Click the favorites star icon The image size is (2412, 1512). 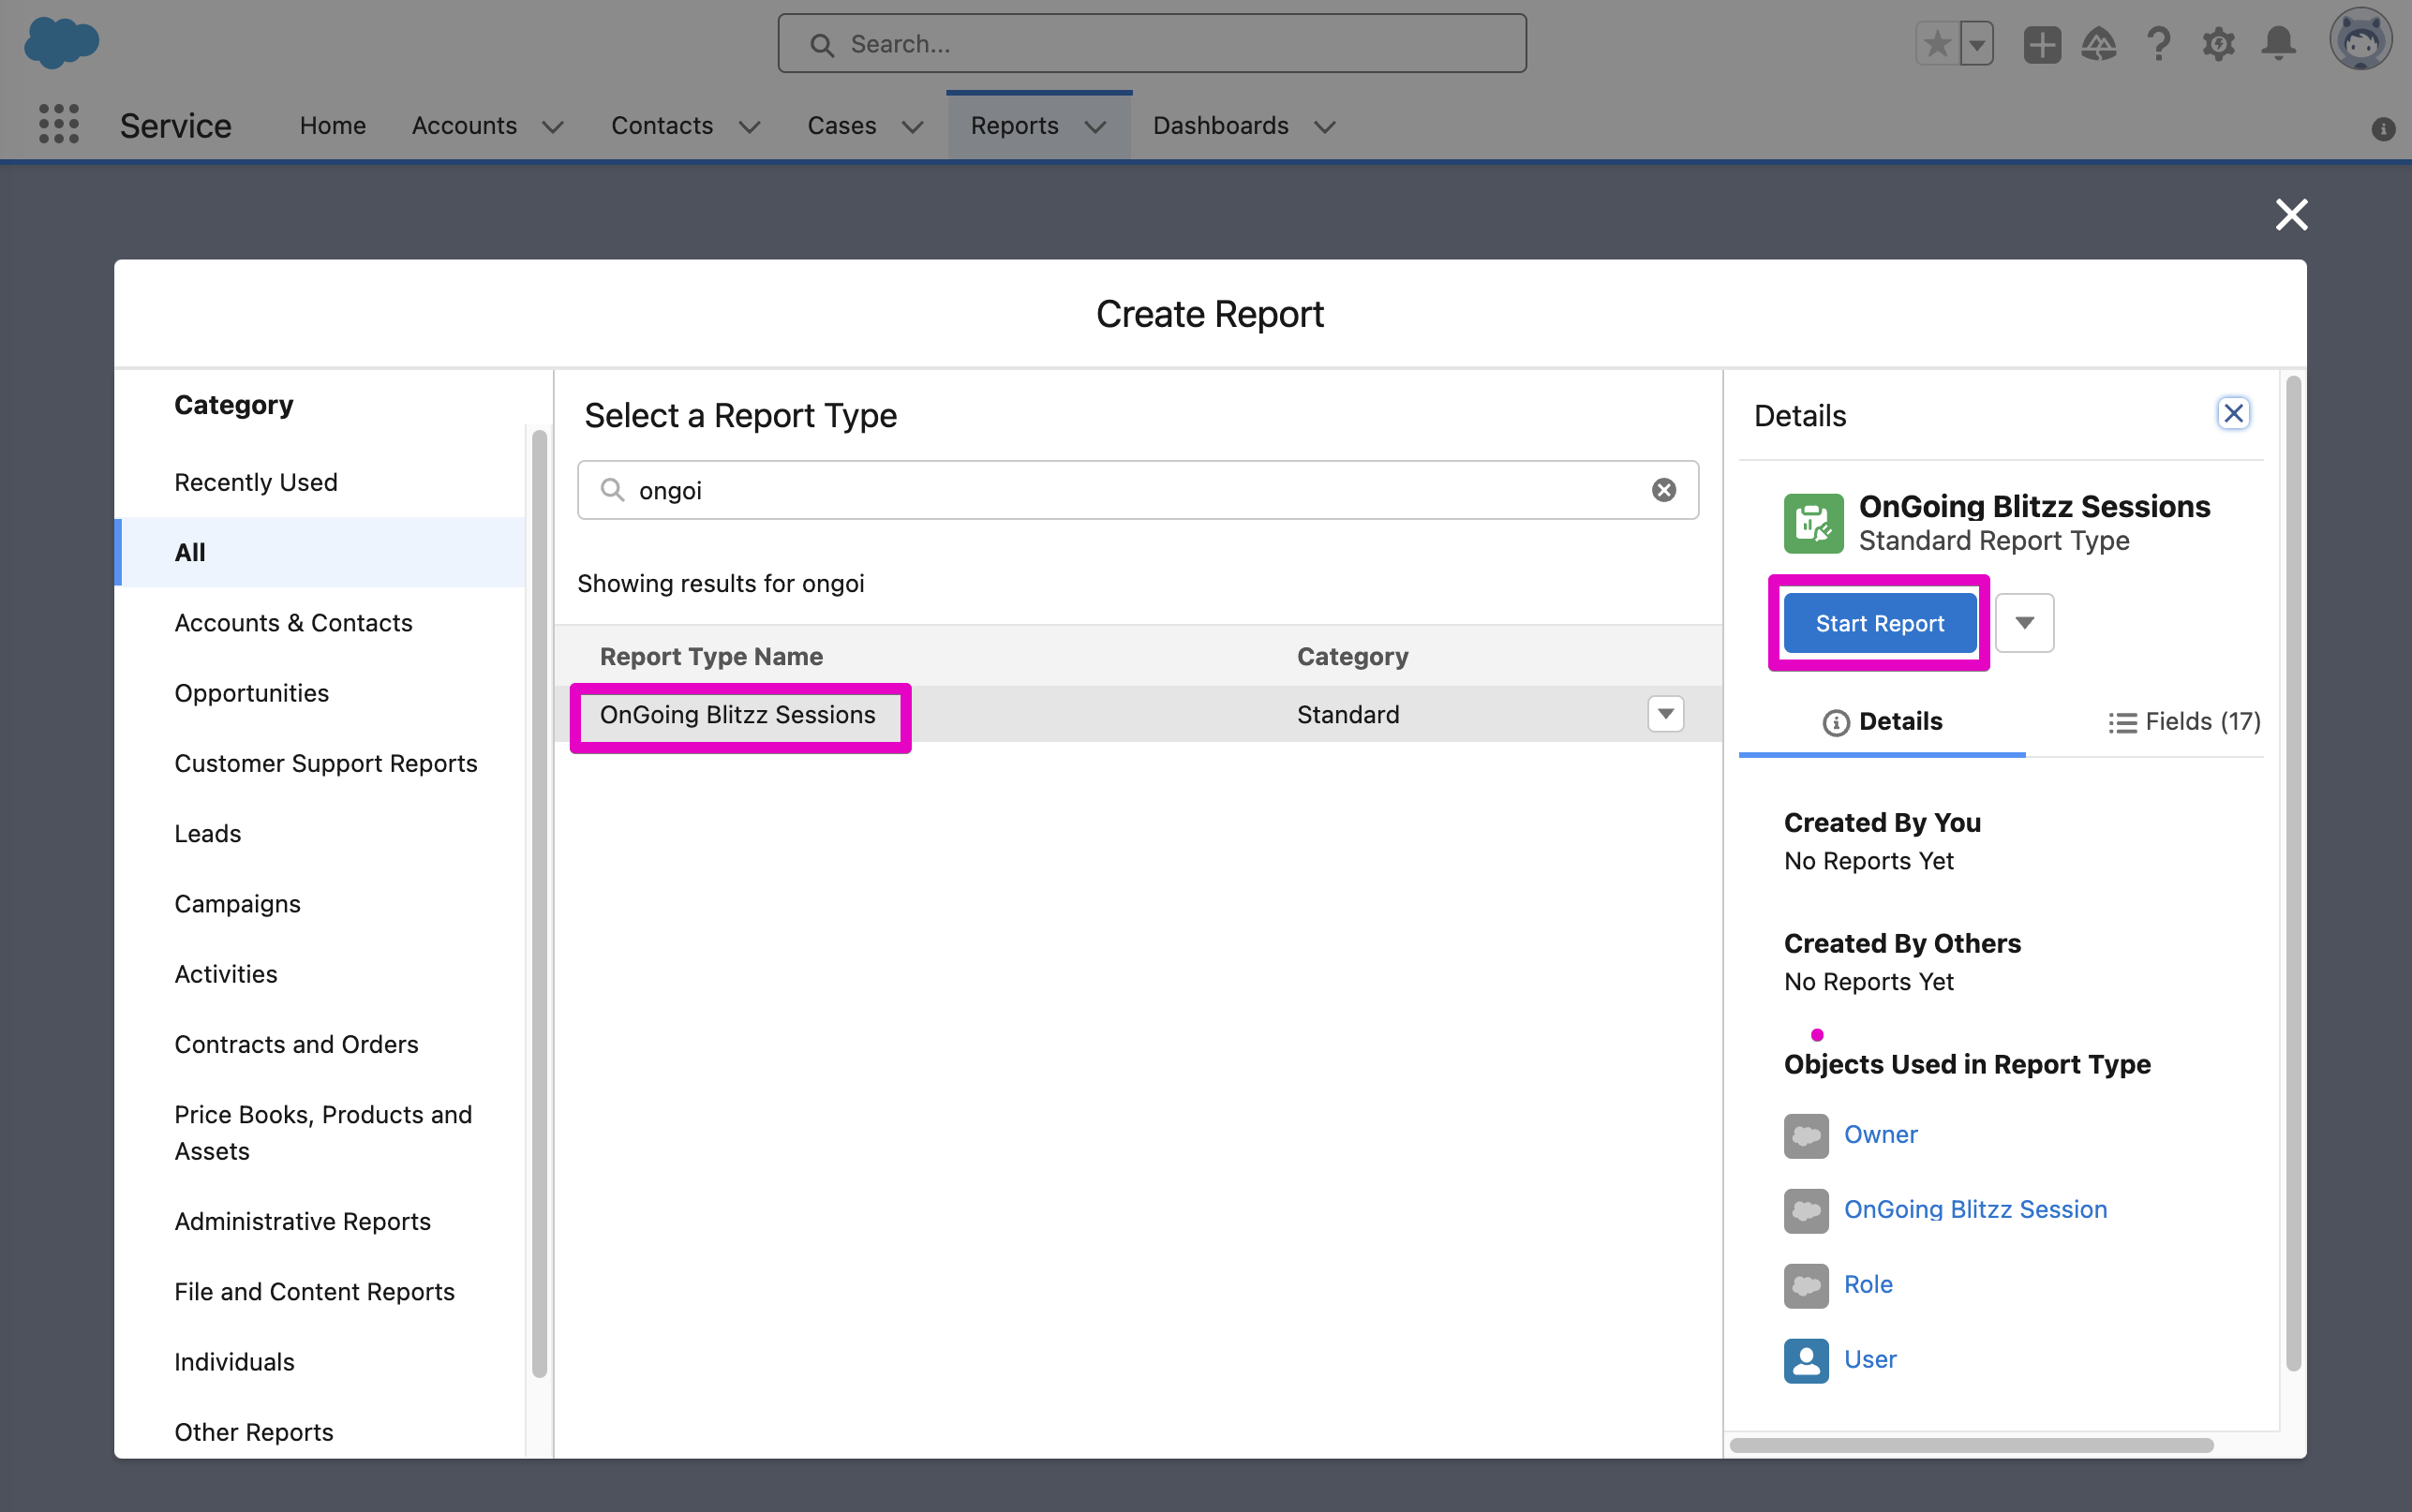pos(1937,45)
